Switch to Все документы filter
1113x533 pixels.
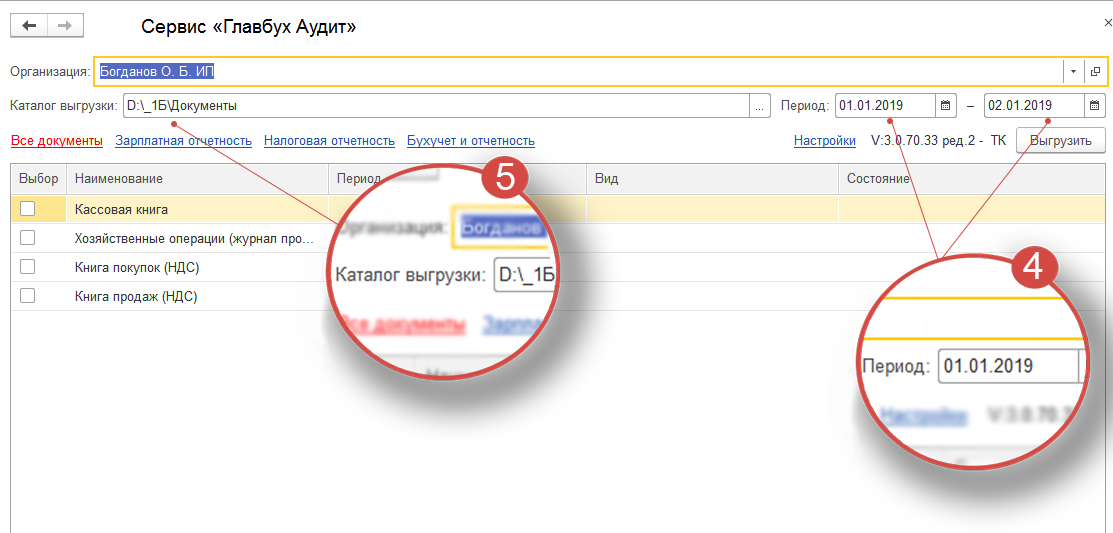(x=57, y=141)
